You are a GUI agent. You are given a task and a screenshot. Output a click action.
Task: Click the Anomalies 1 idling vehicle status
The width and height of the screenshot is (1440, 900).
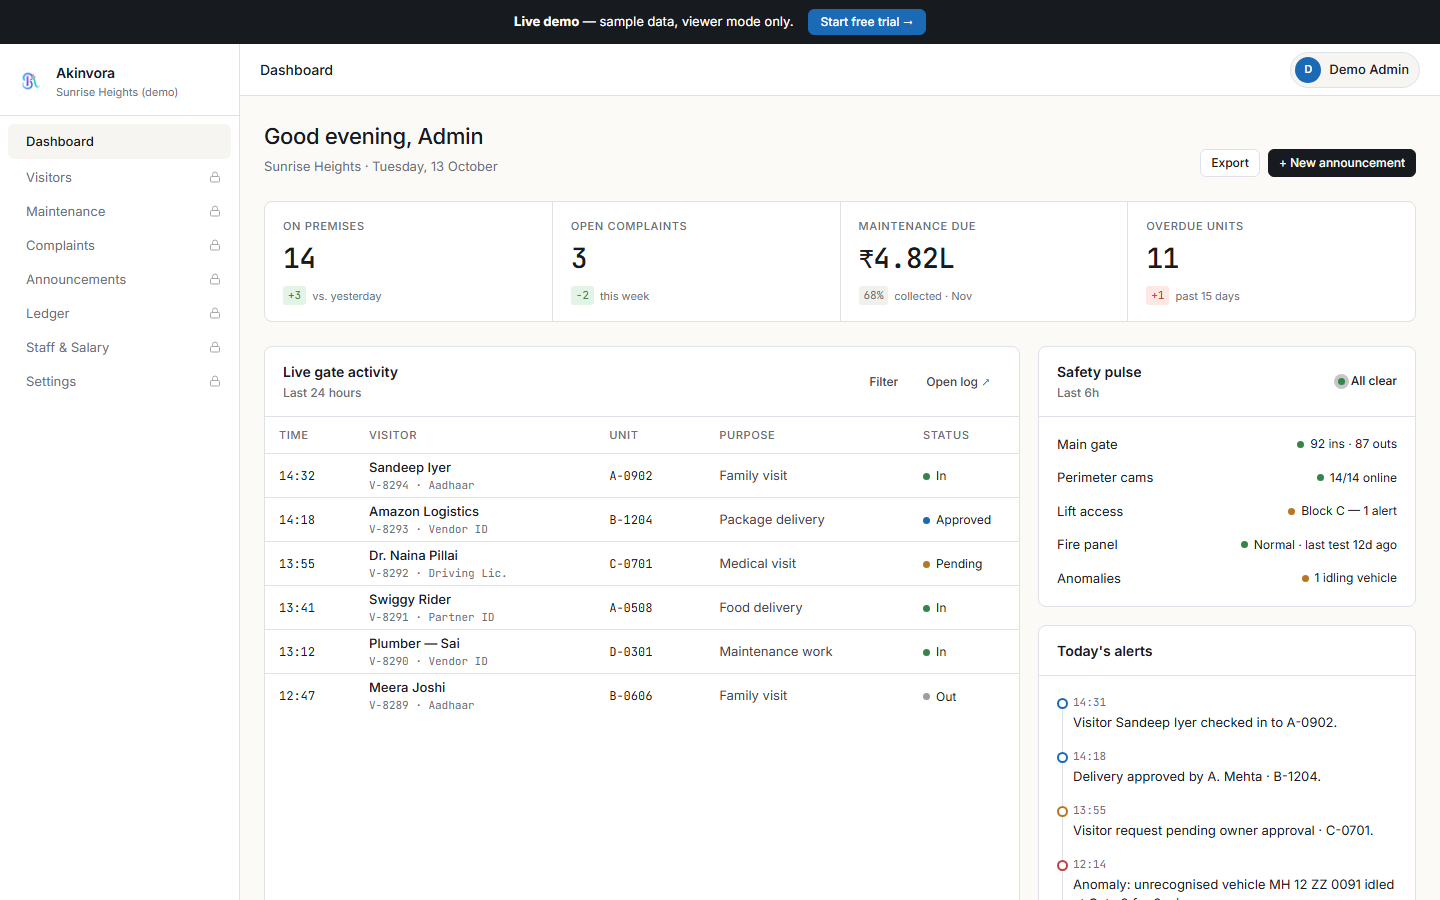coord(1349,578)
